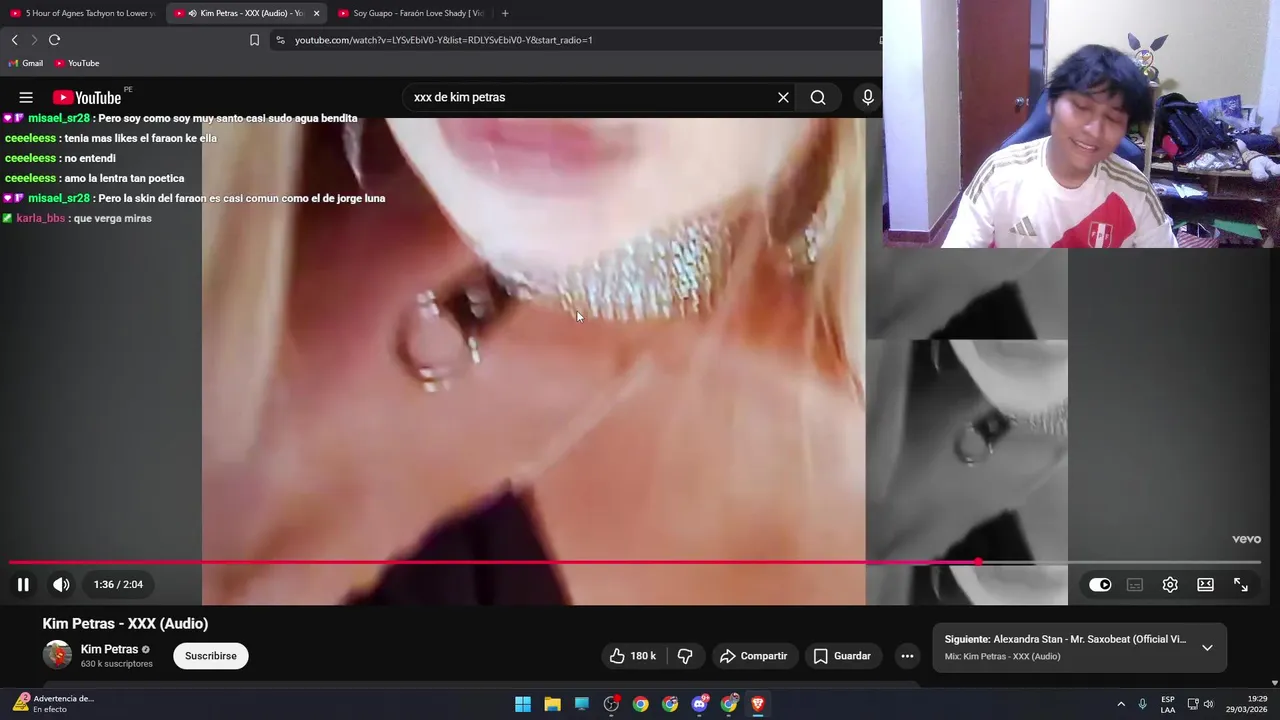Mute the player volume speaker icon

(61, 585)
